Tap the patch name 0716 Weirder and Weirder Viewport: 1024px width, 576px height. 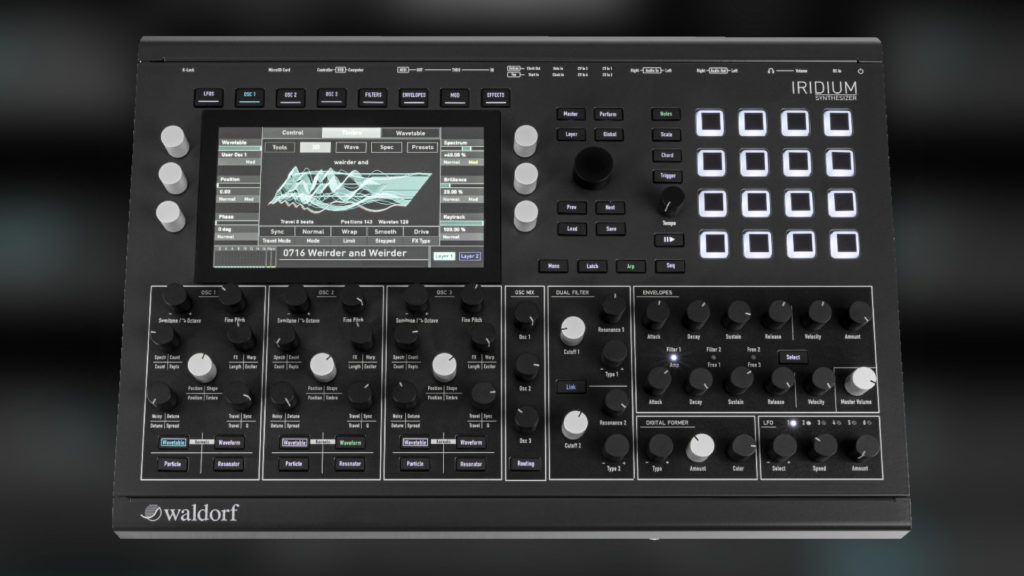click(345, 253)
